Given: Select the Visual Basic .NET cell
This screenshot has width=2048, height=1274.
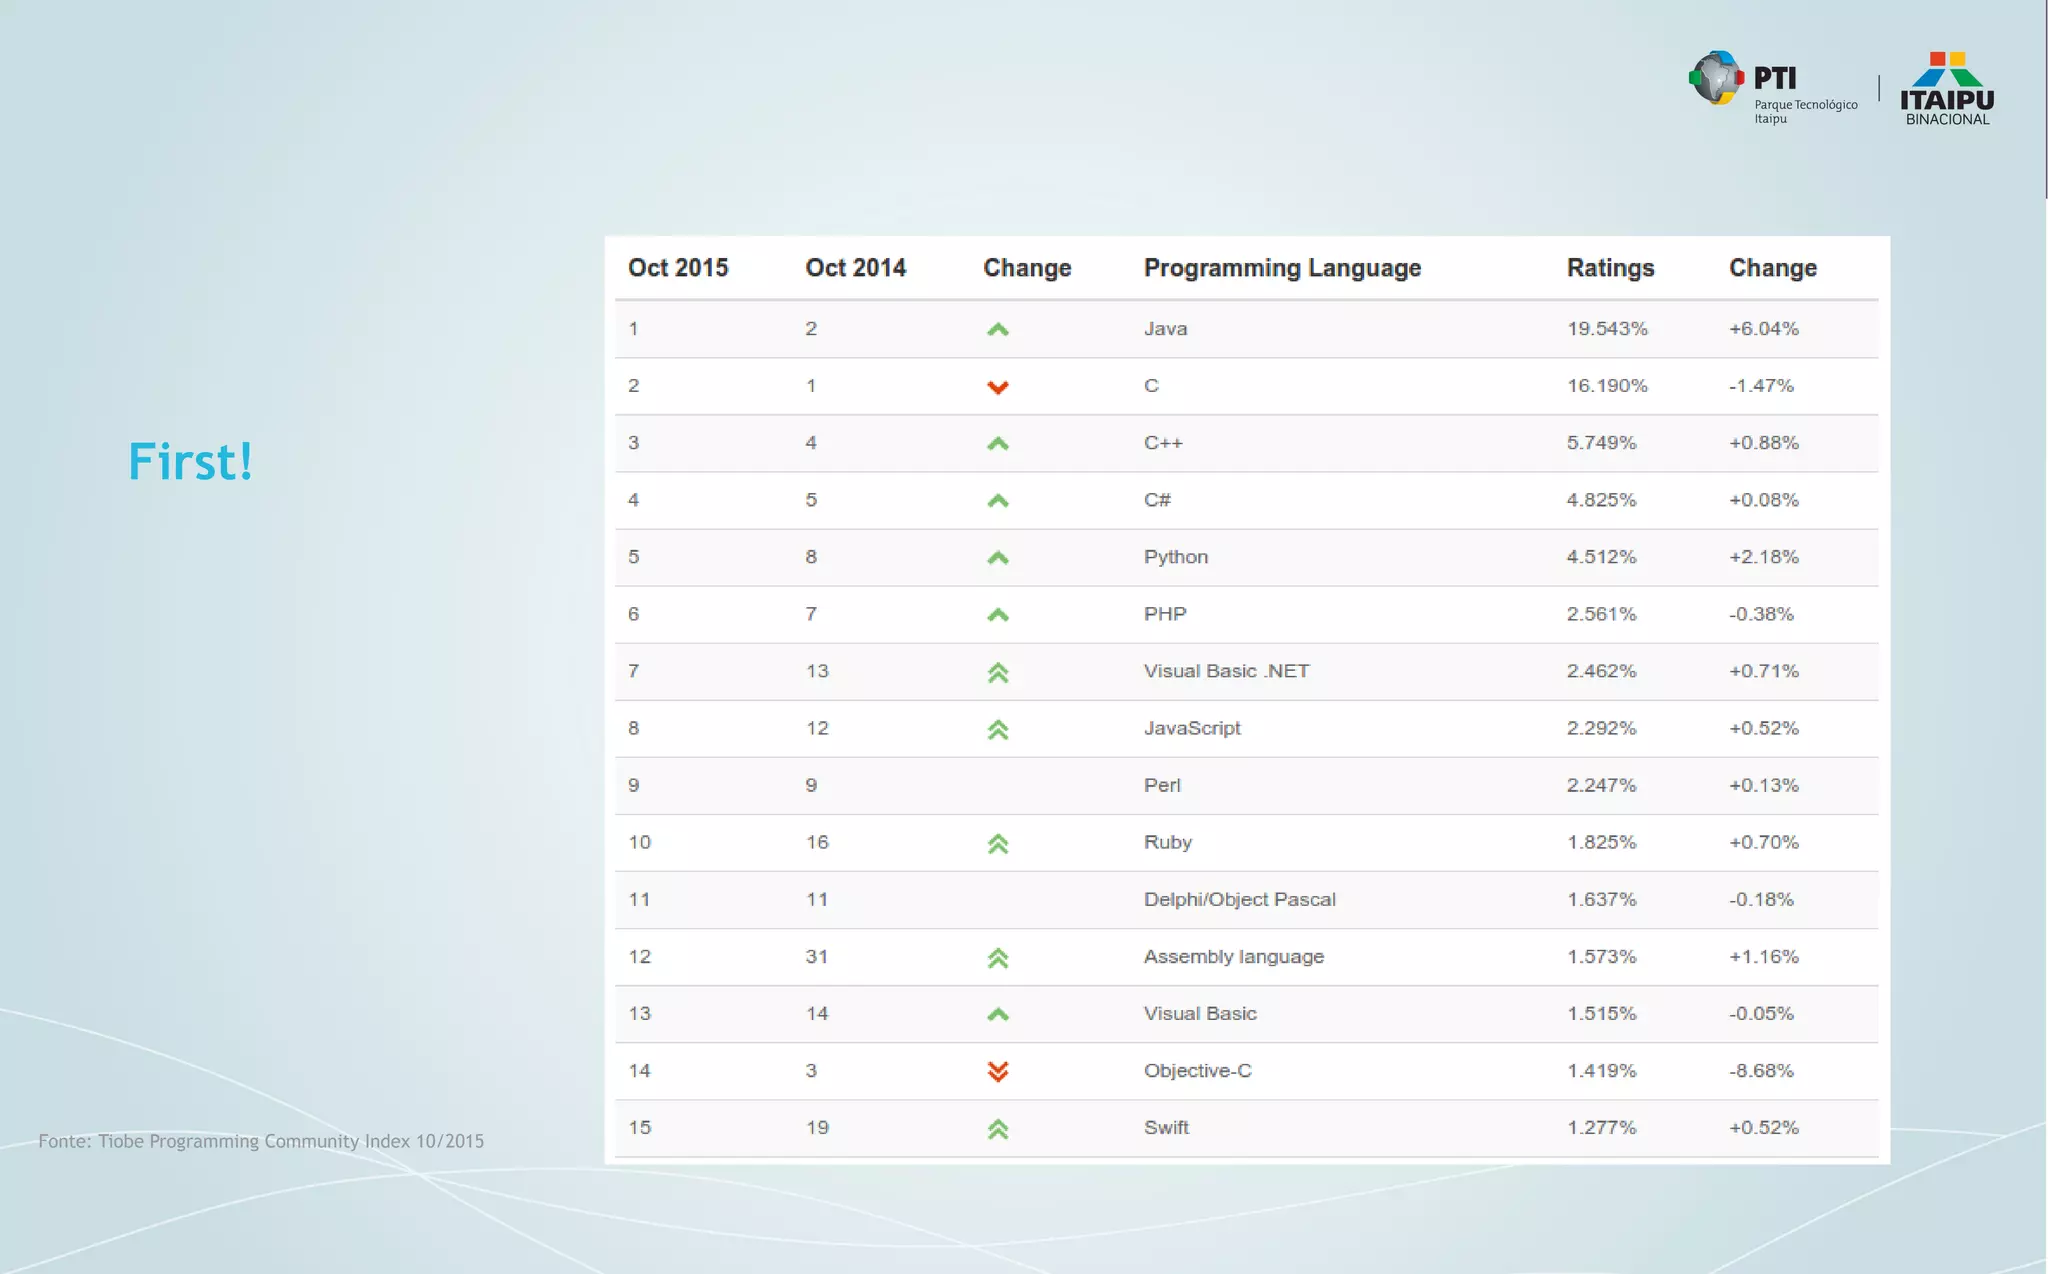Looking at the screenshot, I should point(1226,671).
